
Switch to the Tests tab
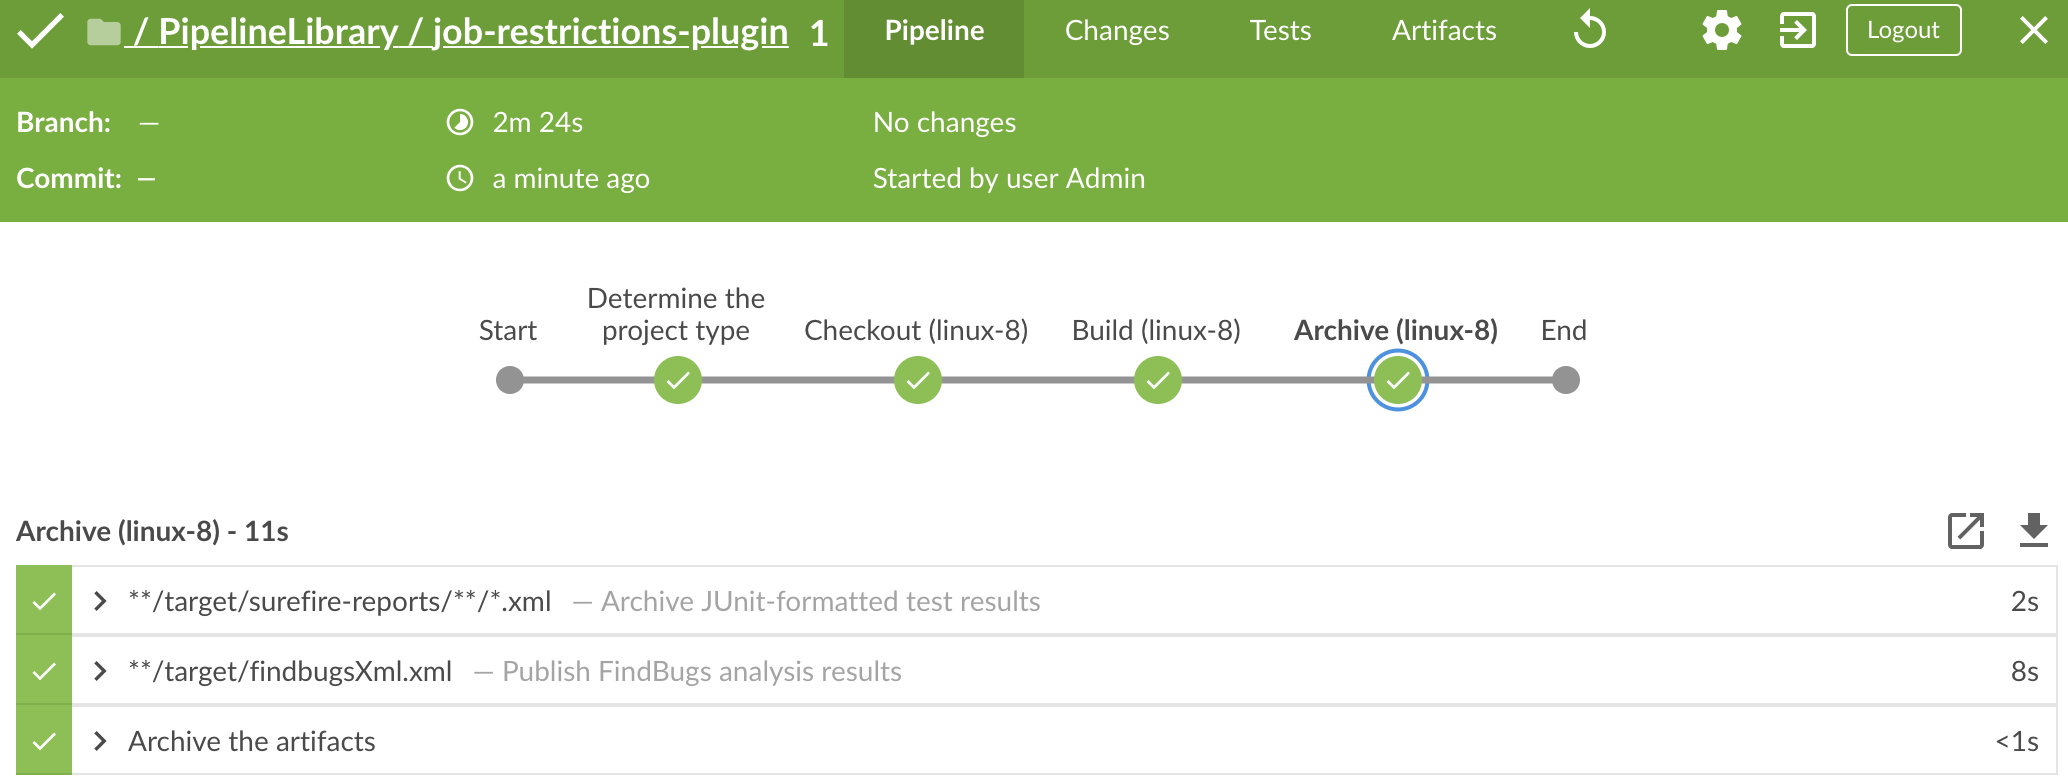1280,30
